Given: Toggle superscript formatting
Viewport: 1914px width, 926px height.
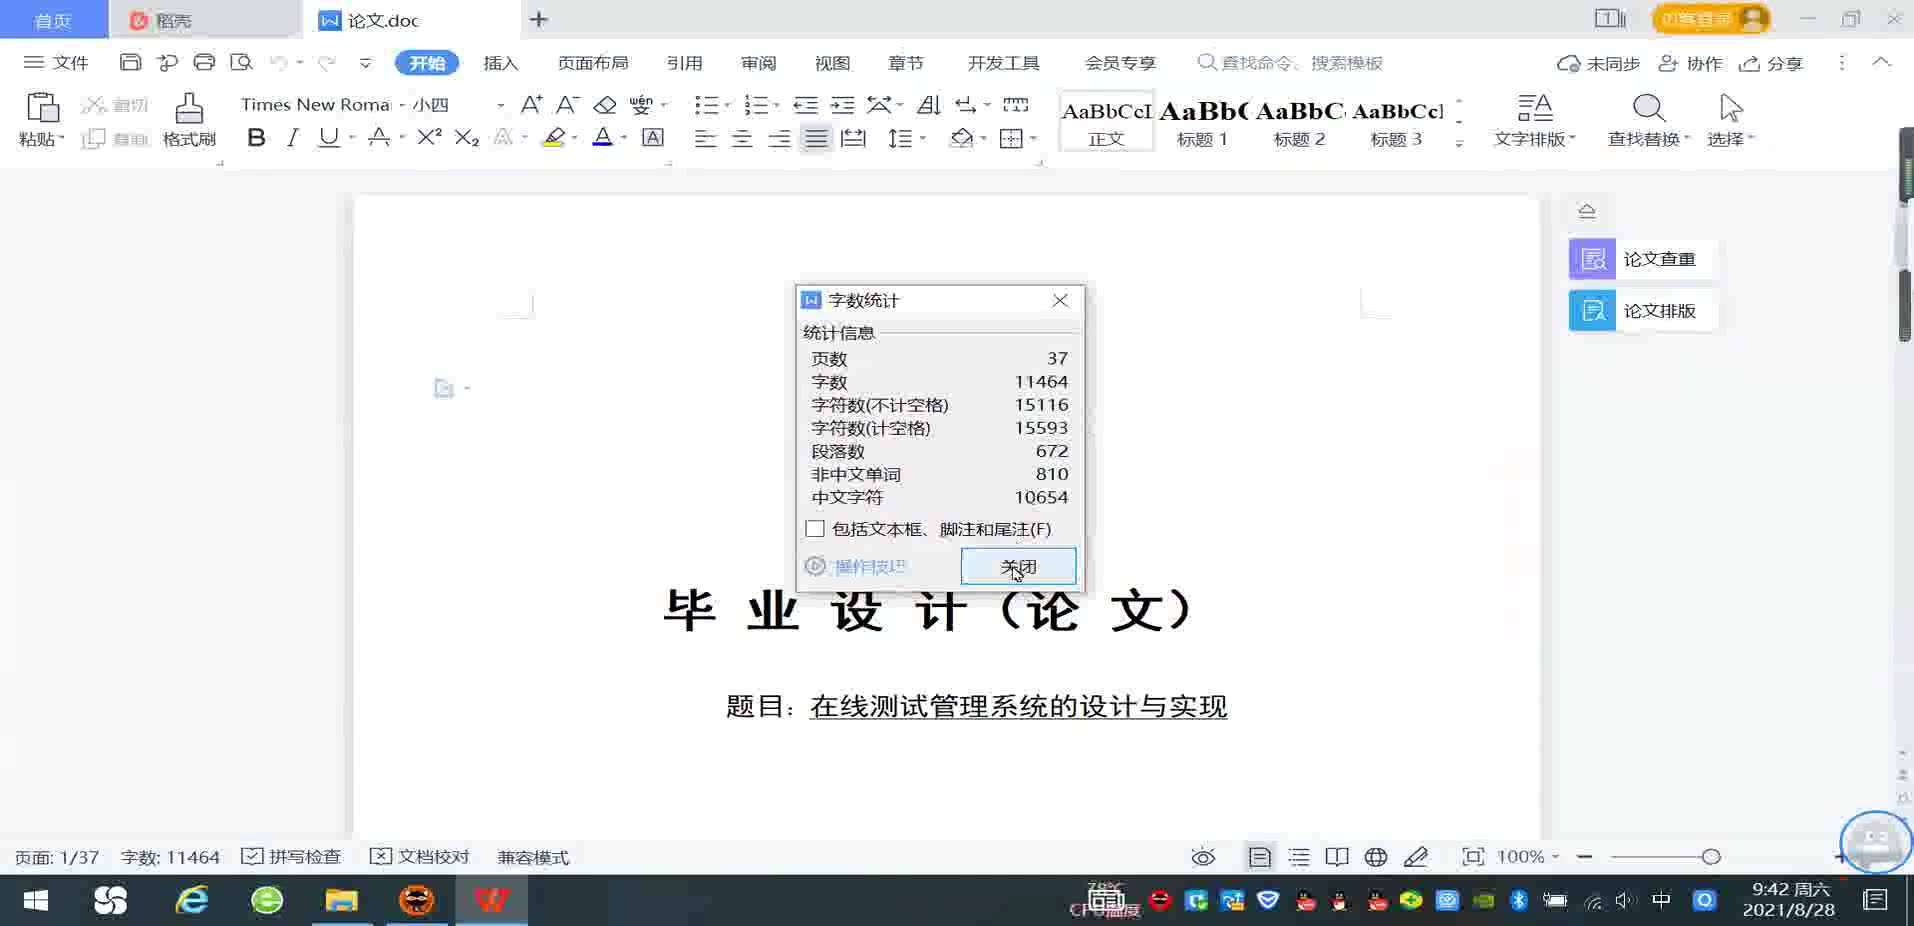Looking at the screenshot, I should [429, 138].
